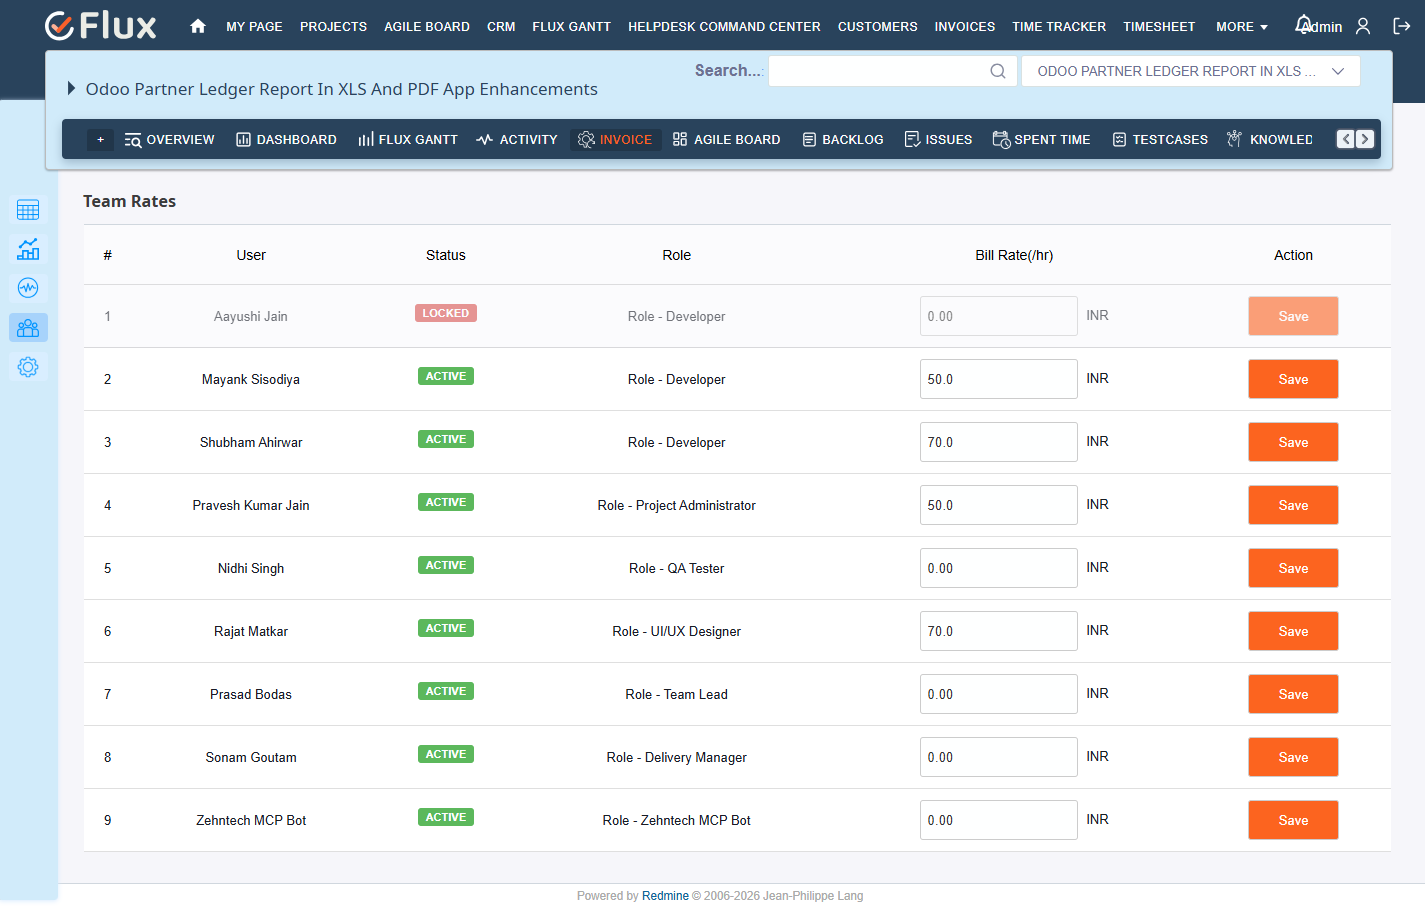Open the Activity tab
This screenshot has height=907, width=1425.
click(517, 140)
